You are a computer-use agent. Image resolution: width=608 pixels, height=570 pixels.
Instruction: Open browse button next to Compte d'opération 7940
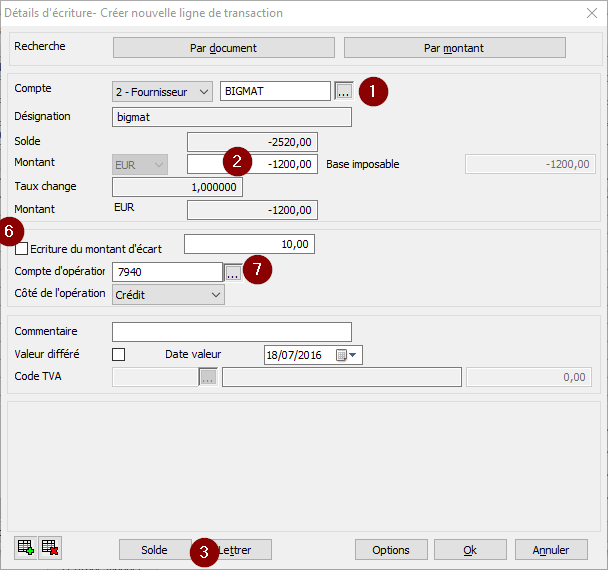click(x=232, y=272)
